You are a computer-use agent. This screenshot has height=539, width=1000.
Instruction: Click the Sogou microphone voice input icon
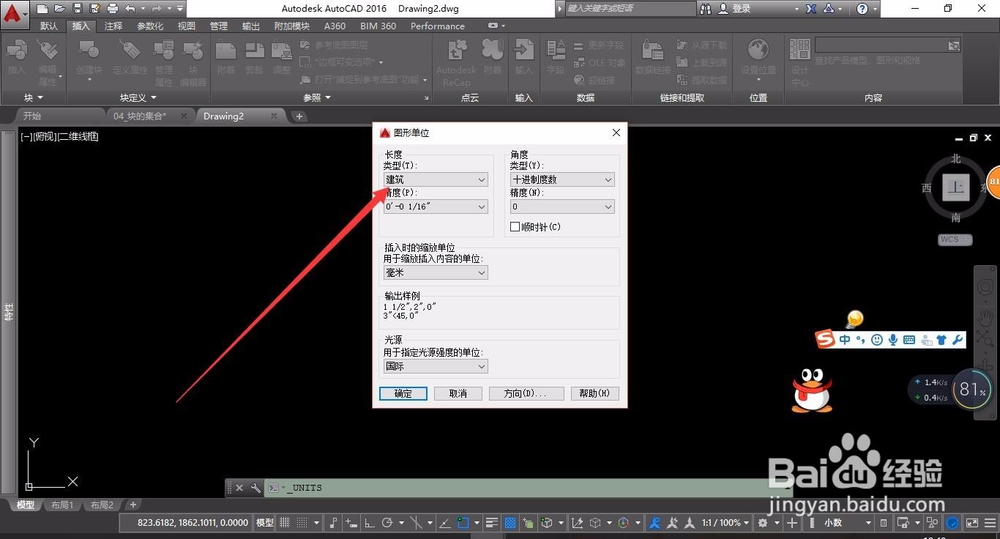tap(893, 340)
